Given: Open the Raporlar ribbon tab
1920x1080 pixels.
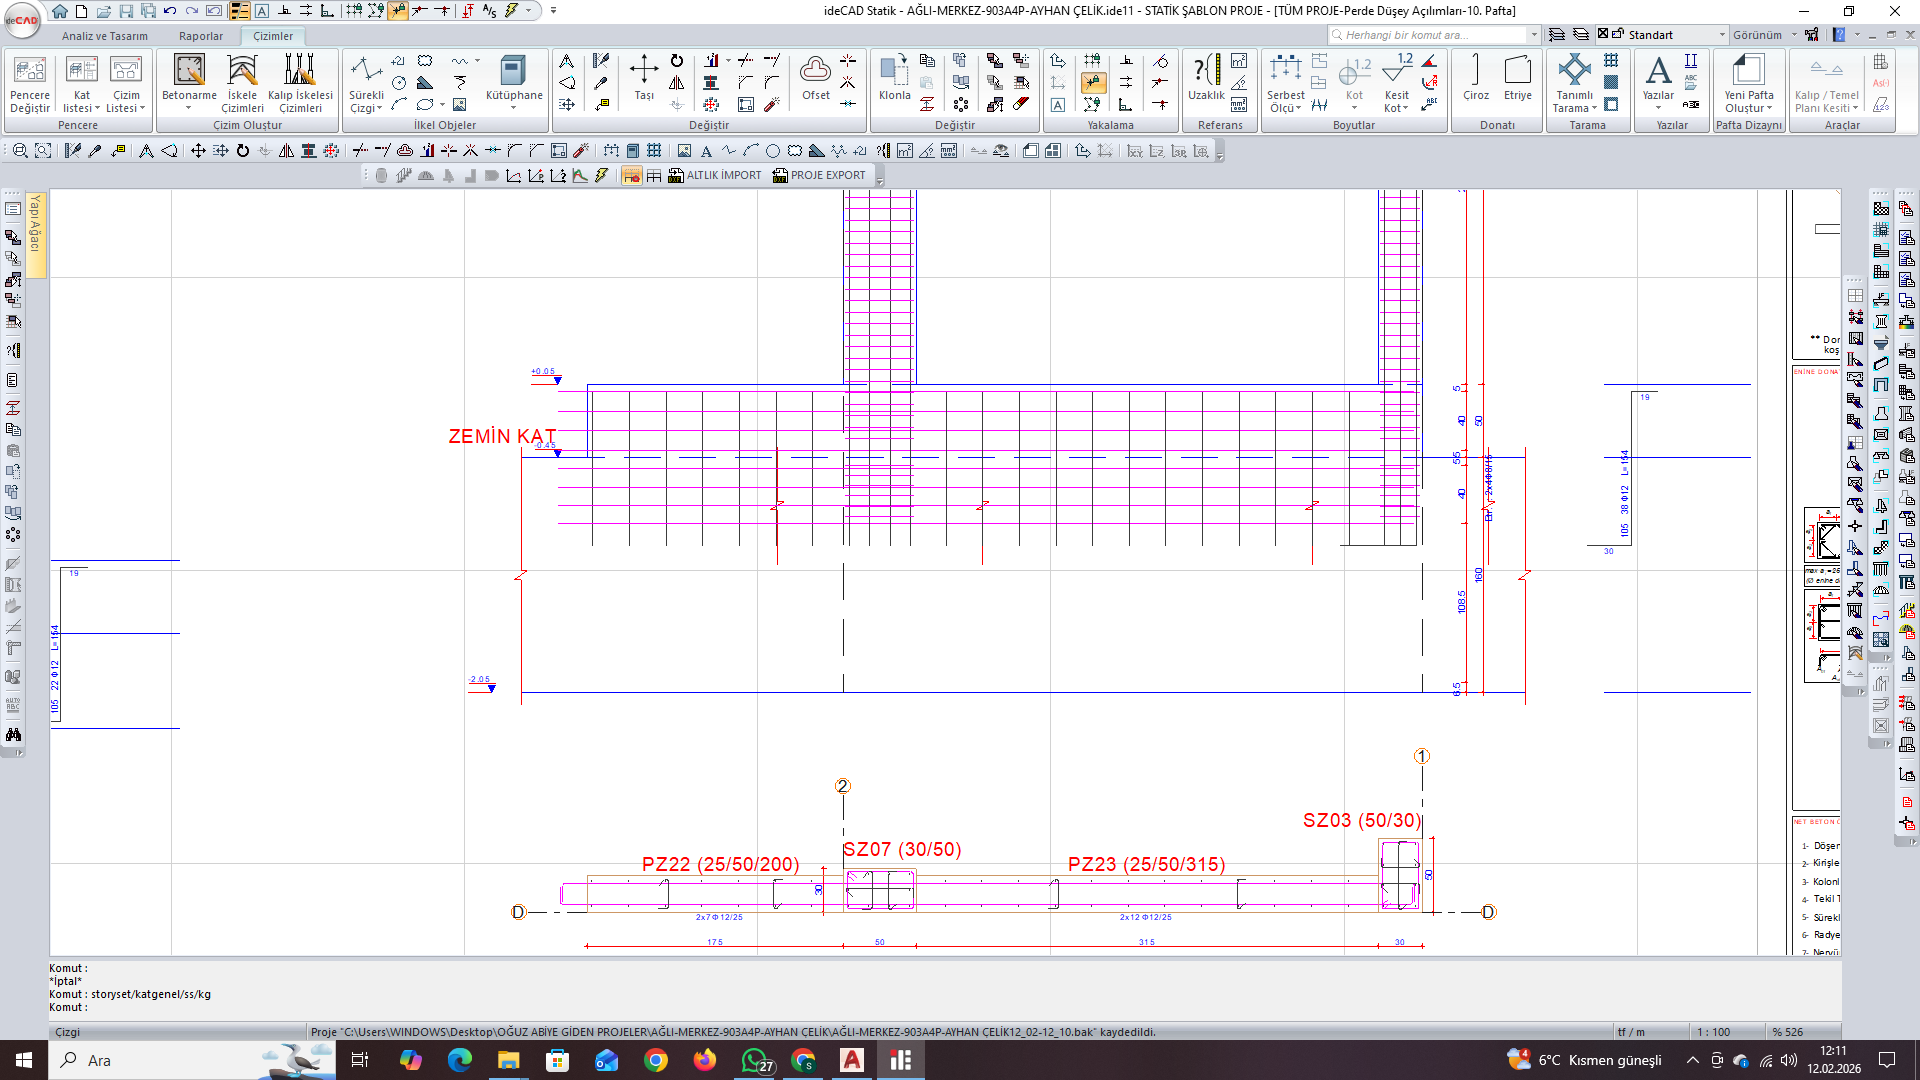Looking at the screenshot, I should pyautogui.click(x=200, y=36).
